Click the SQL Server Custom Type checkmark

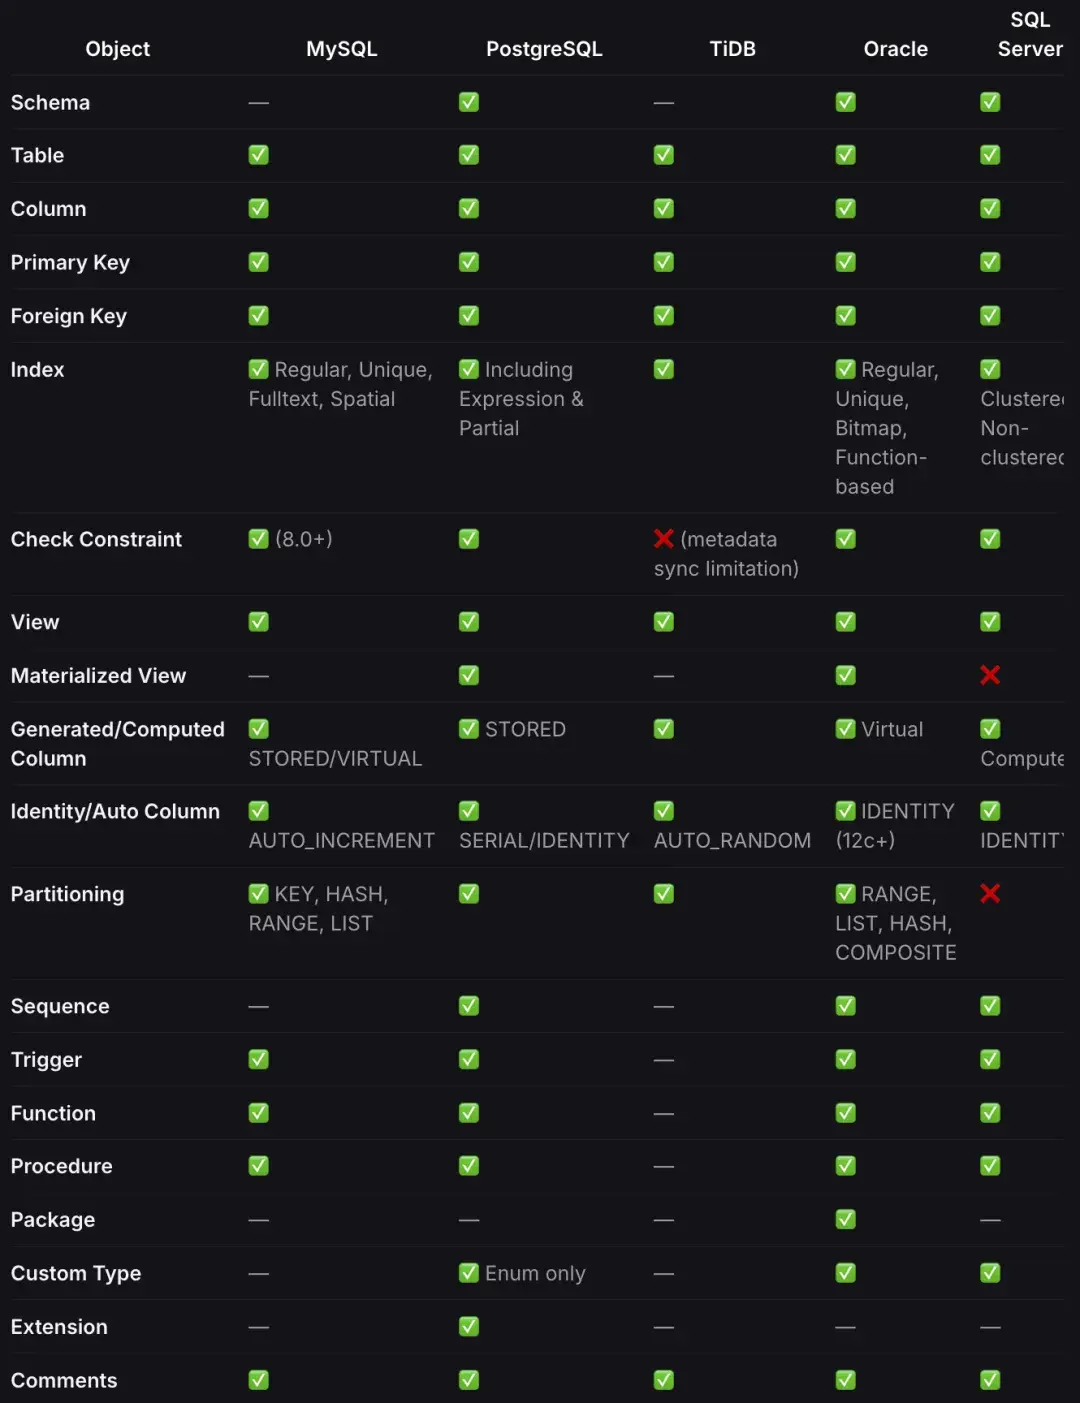[x=990, y=1273]
